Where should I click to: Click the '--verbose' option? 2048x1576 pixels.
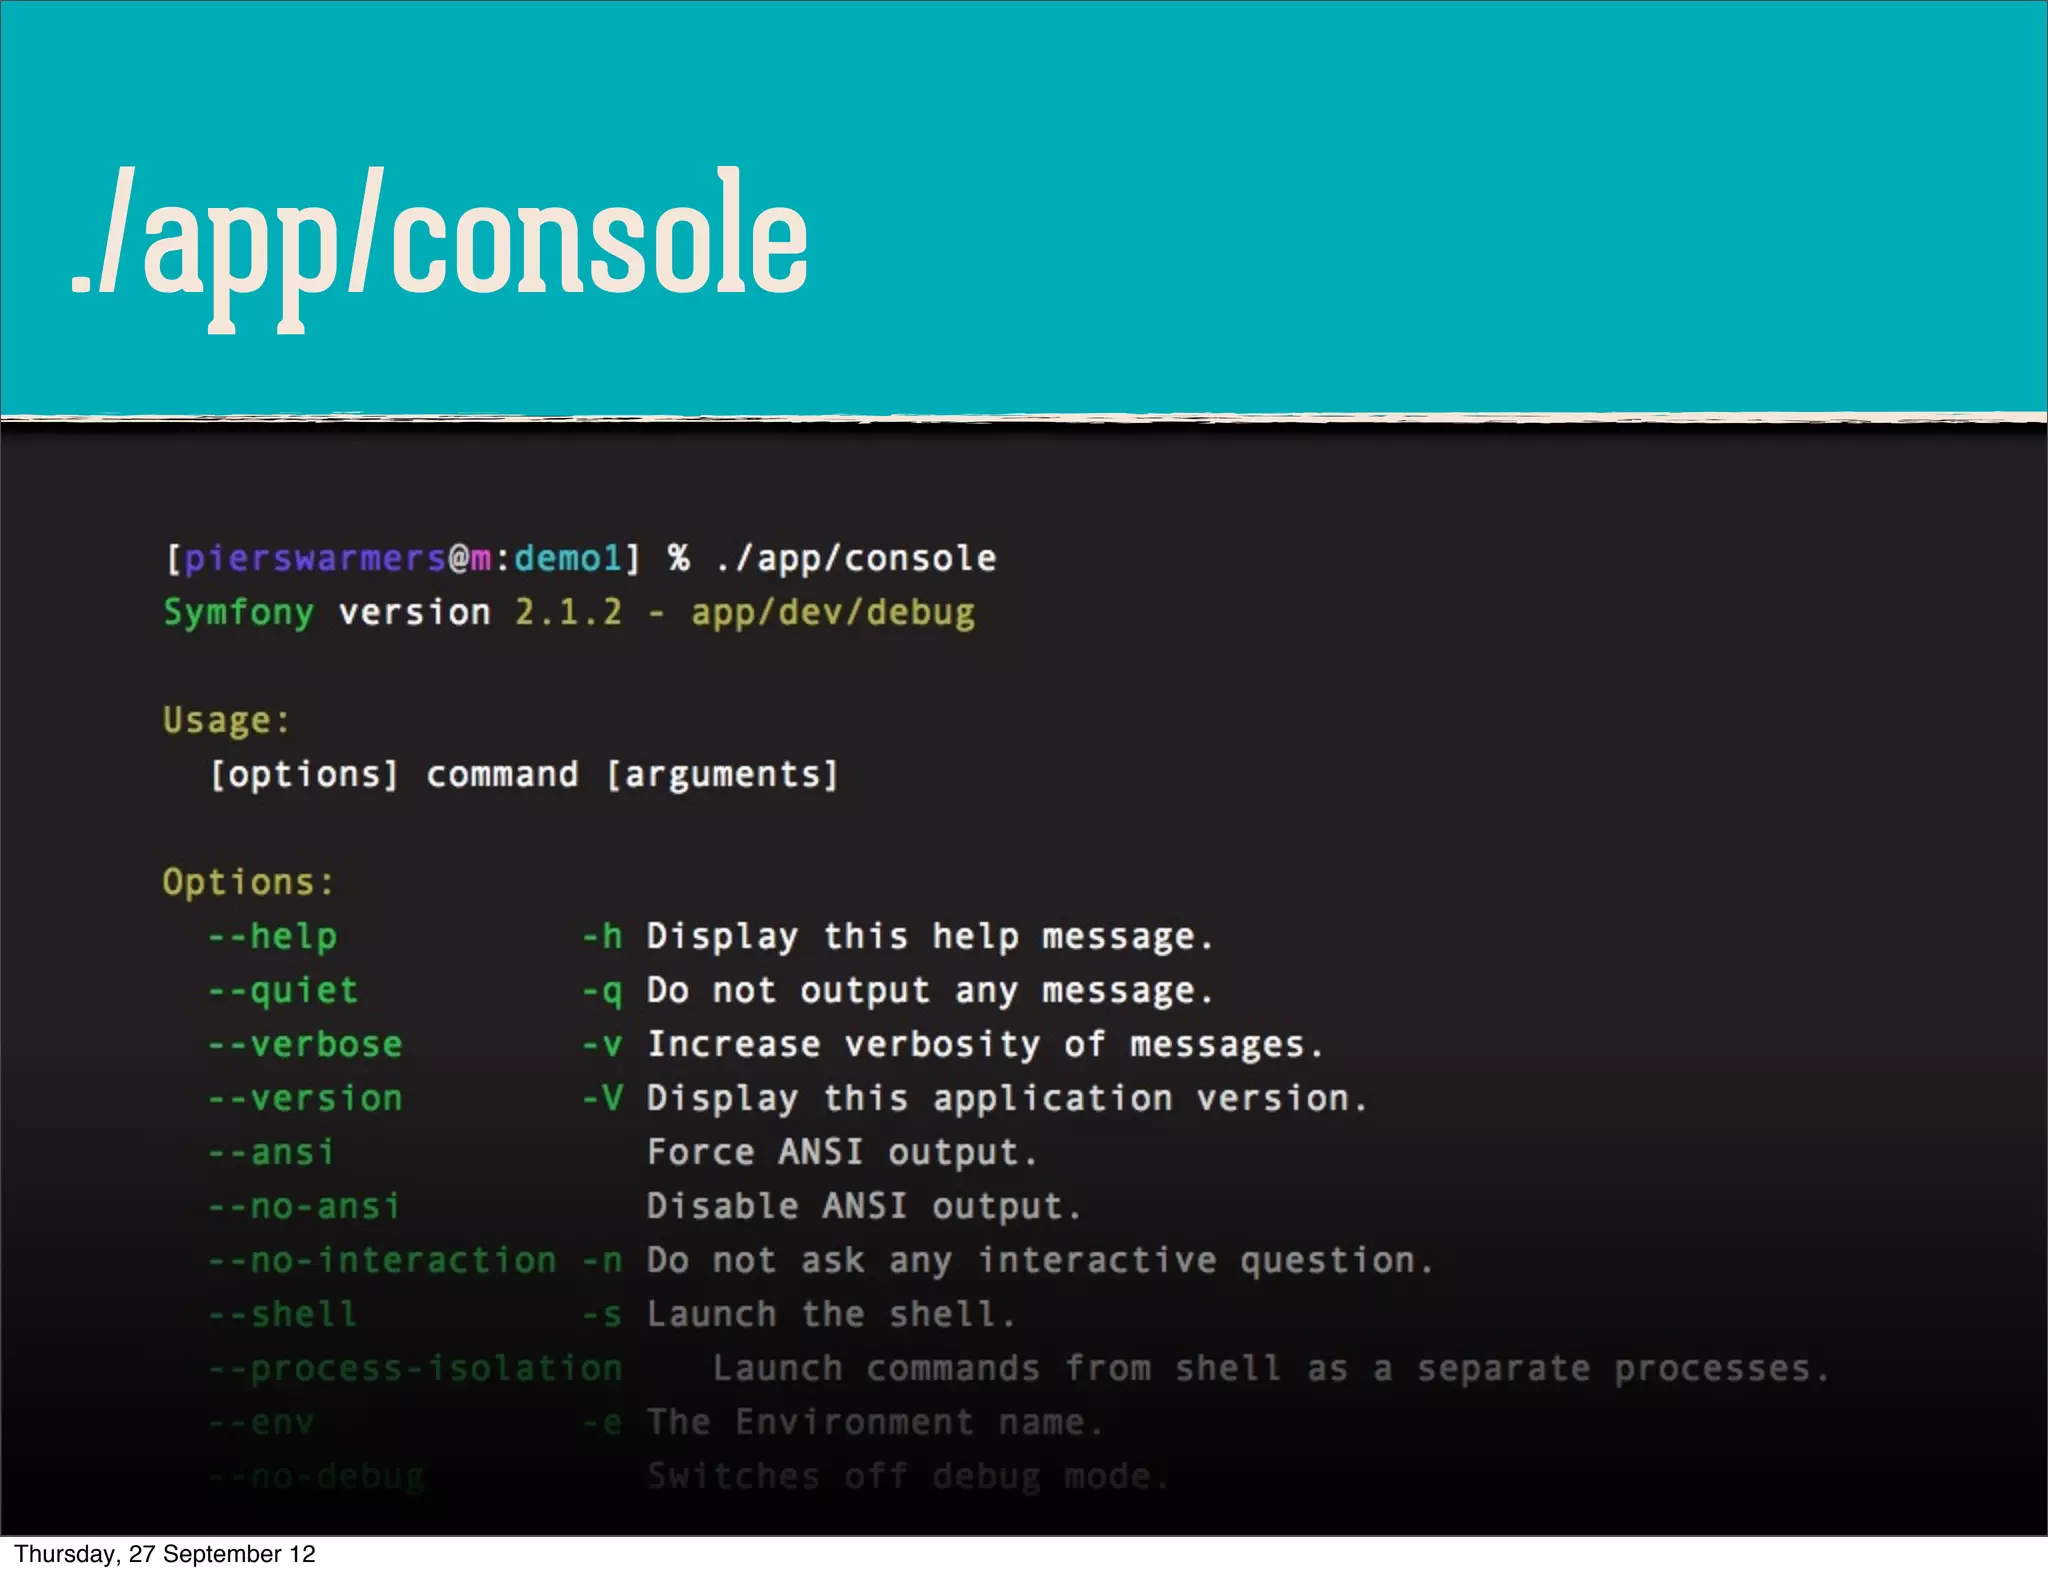pos(306,1045)
